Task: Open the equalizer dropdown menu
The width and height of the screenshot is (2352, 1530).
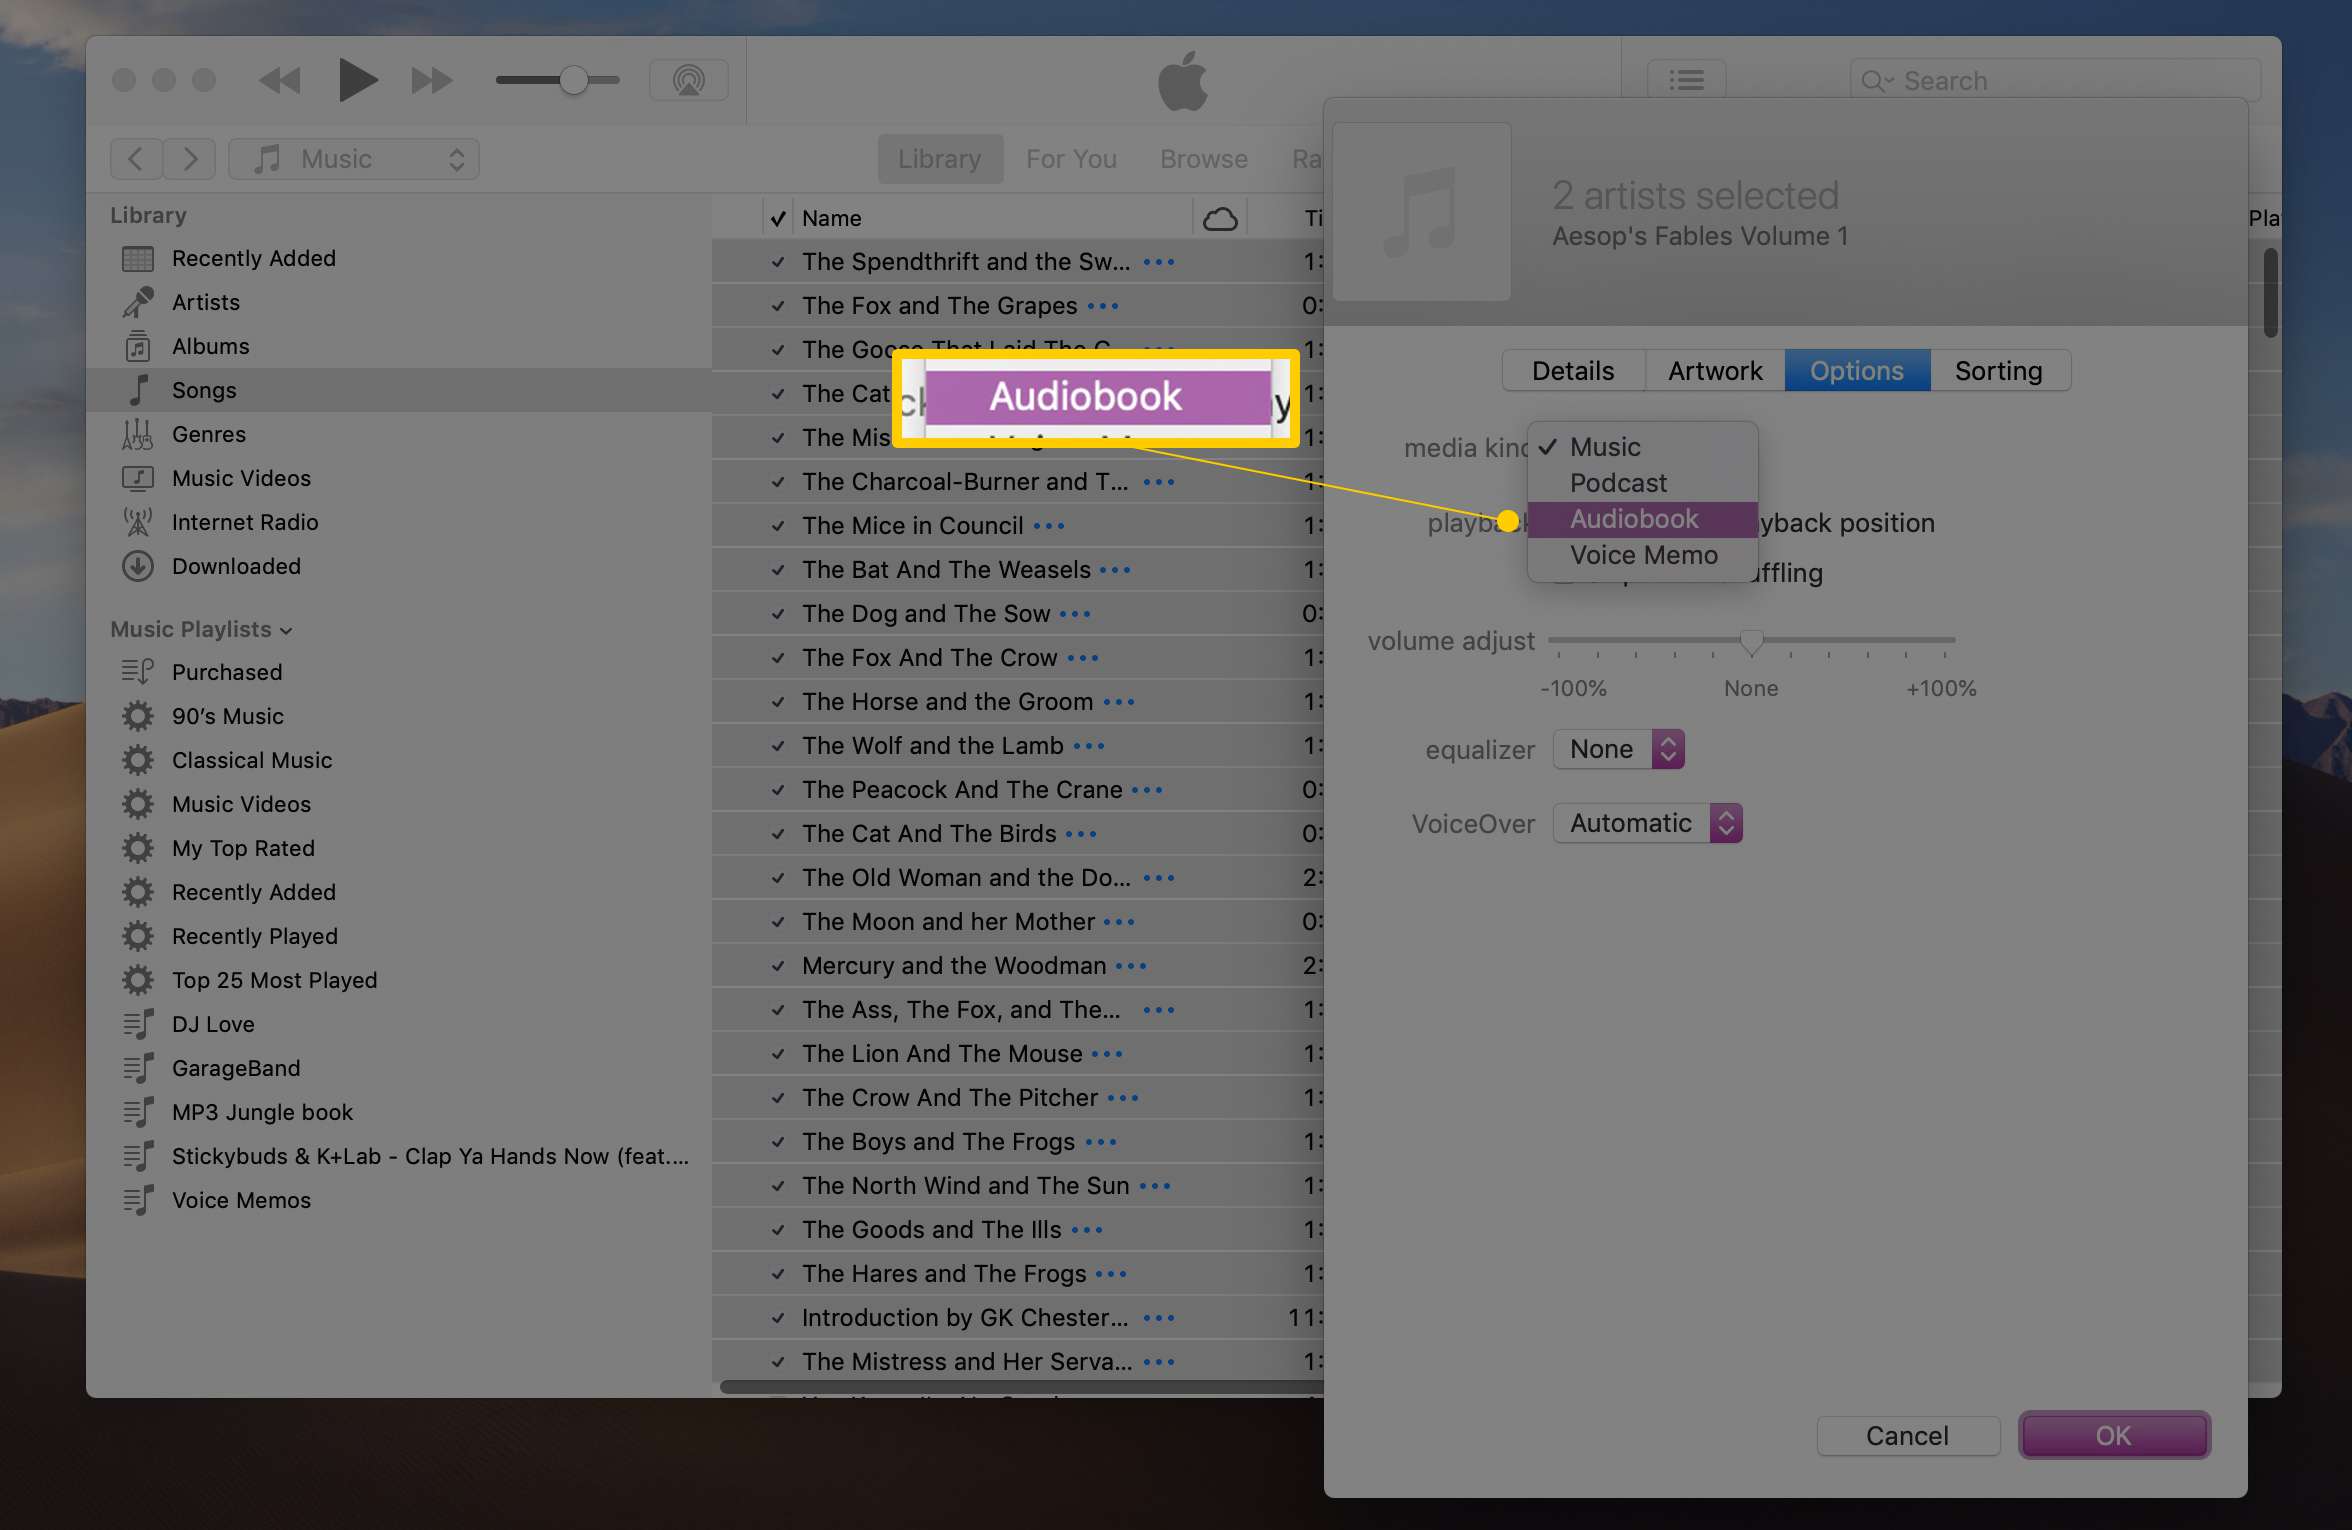Action: point(1617,748)
